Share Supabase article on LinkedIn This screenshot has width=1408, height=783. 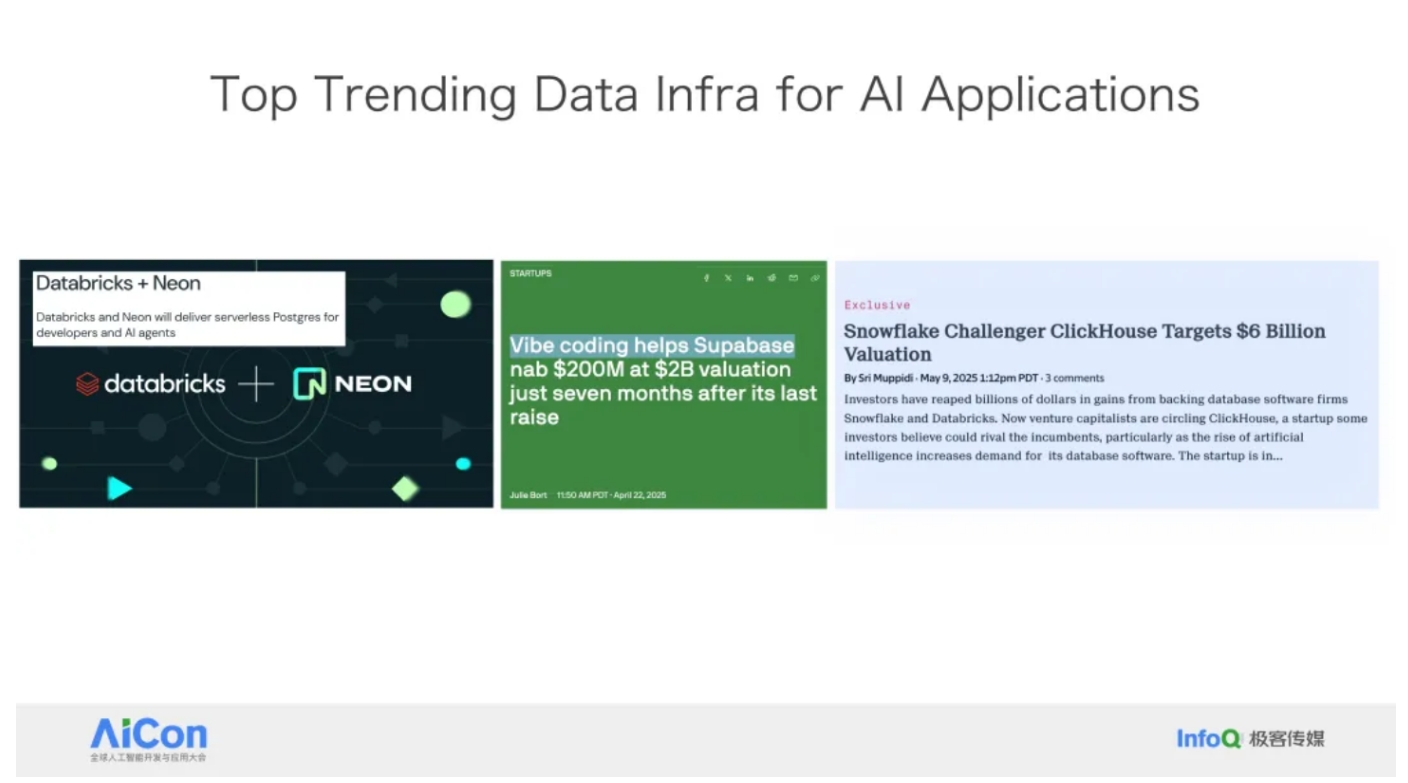click(750, 278)
